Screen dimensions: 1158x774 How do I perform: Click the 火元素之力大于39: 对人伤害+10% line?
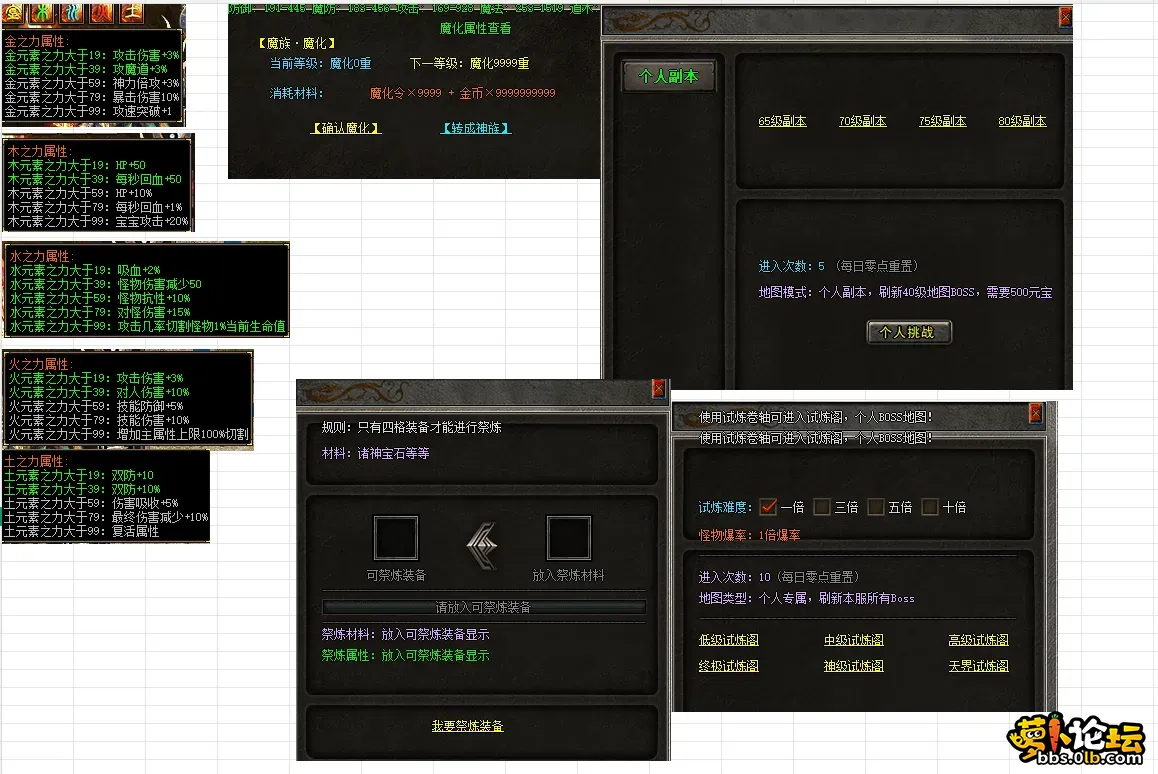99,392
